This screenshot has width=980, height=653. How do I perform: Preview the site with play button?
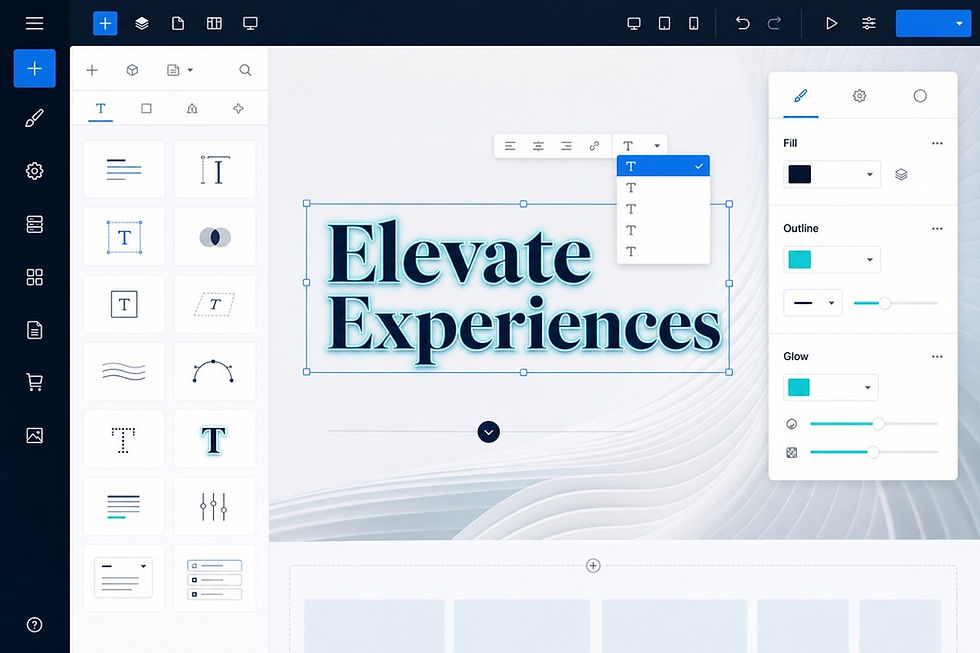pos(831,24)
